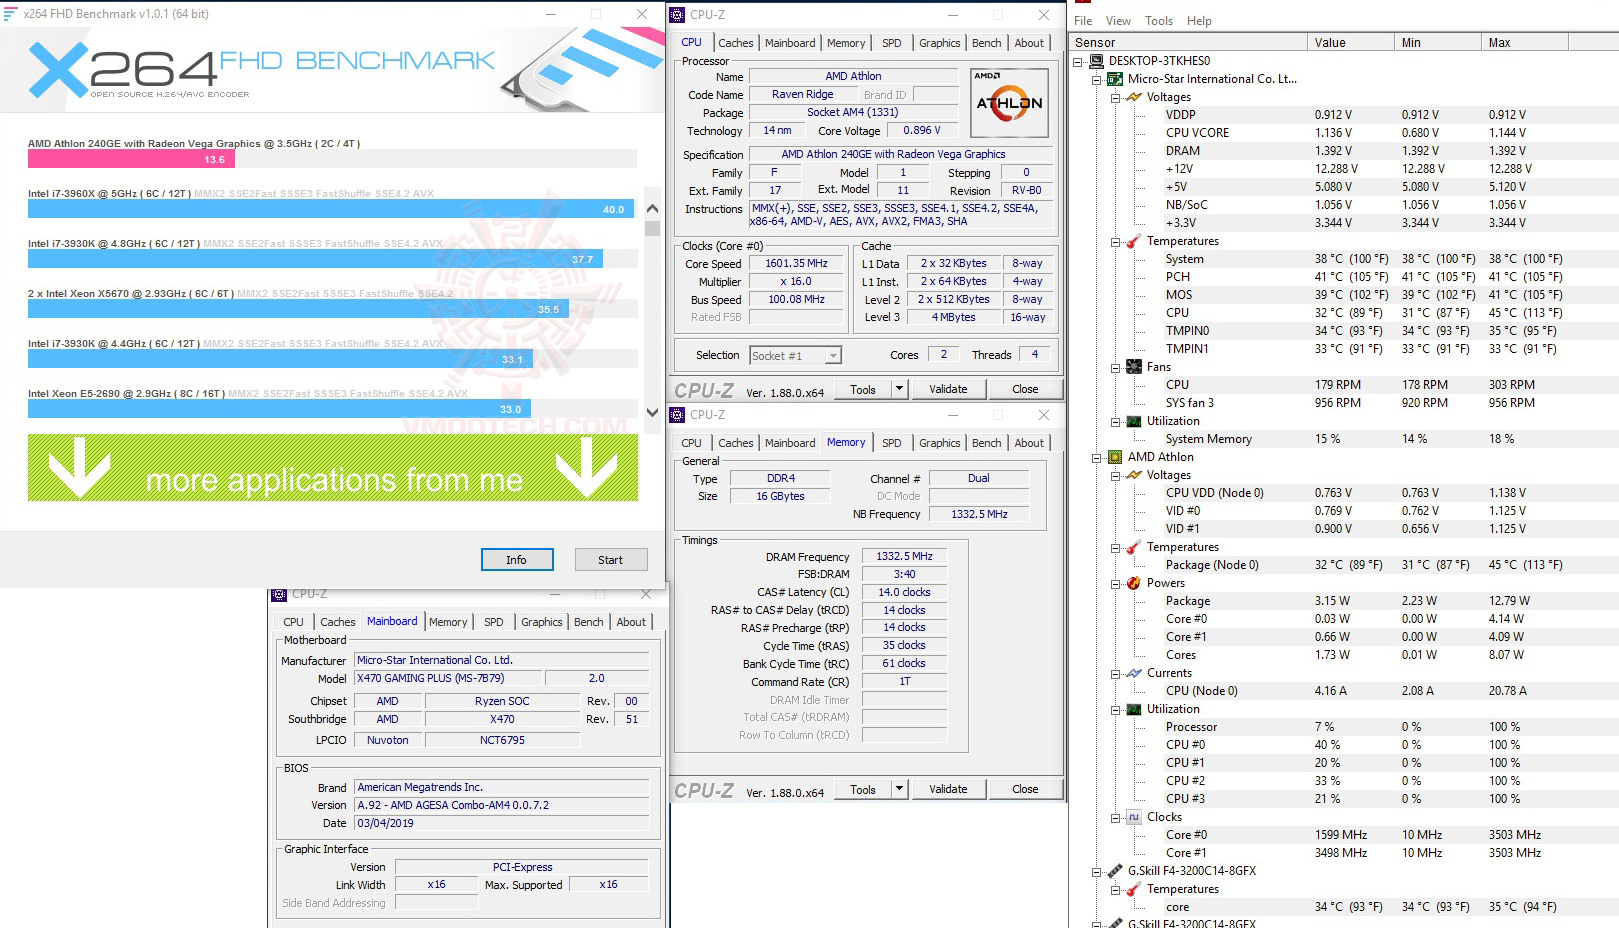The width and height of the screenshot is (1619, 928).
Task: Click the up arrow of the benchmark results scrollbar
Action: (x=652, y=209)
